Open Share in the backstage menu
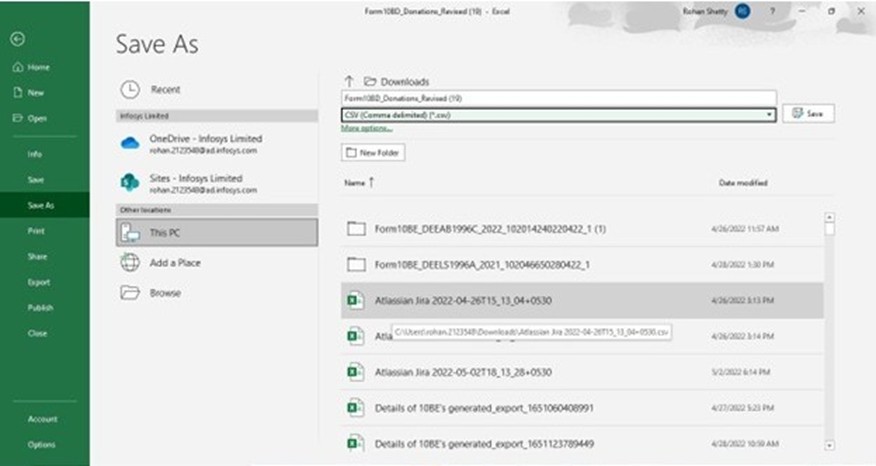Image resolution: width=876 pixels, height=466 pixels. [x=37, y=256]
